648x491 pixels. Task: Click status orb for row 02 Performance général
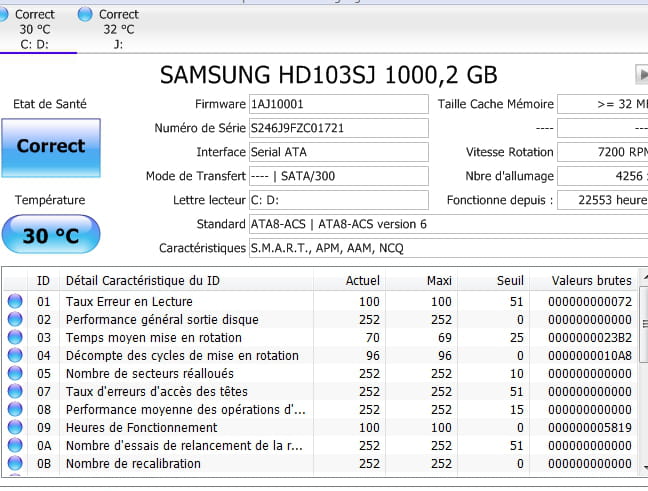tap(15, 319)
